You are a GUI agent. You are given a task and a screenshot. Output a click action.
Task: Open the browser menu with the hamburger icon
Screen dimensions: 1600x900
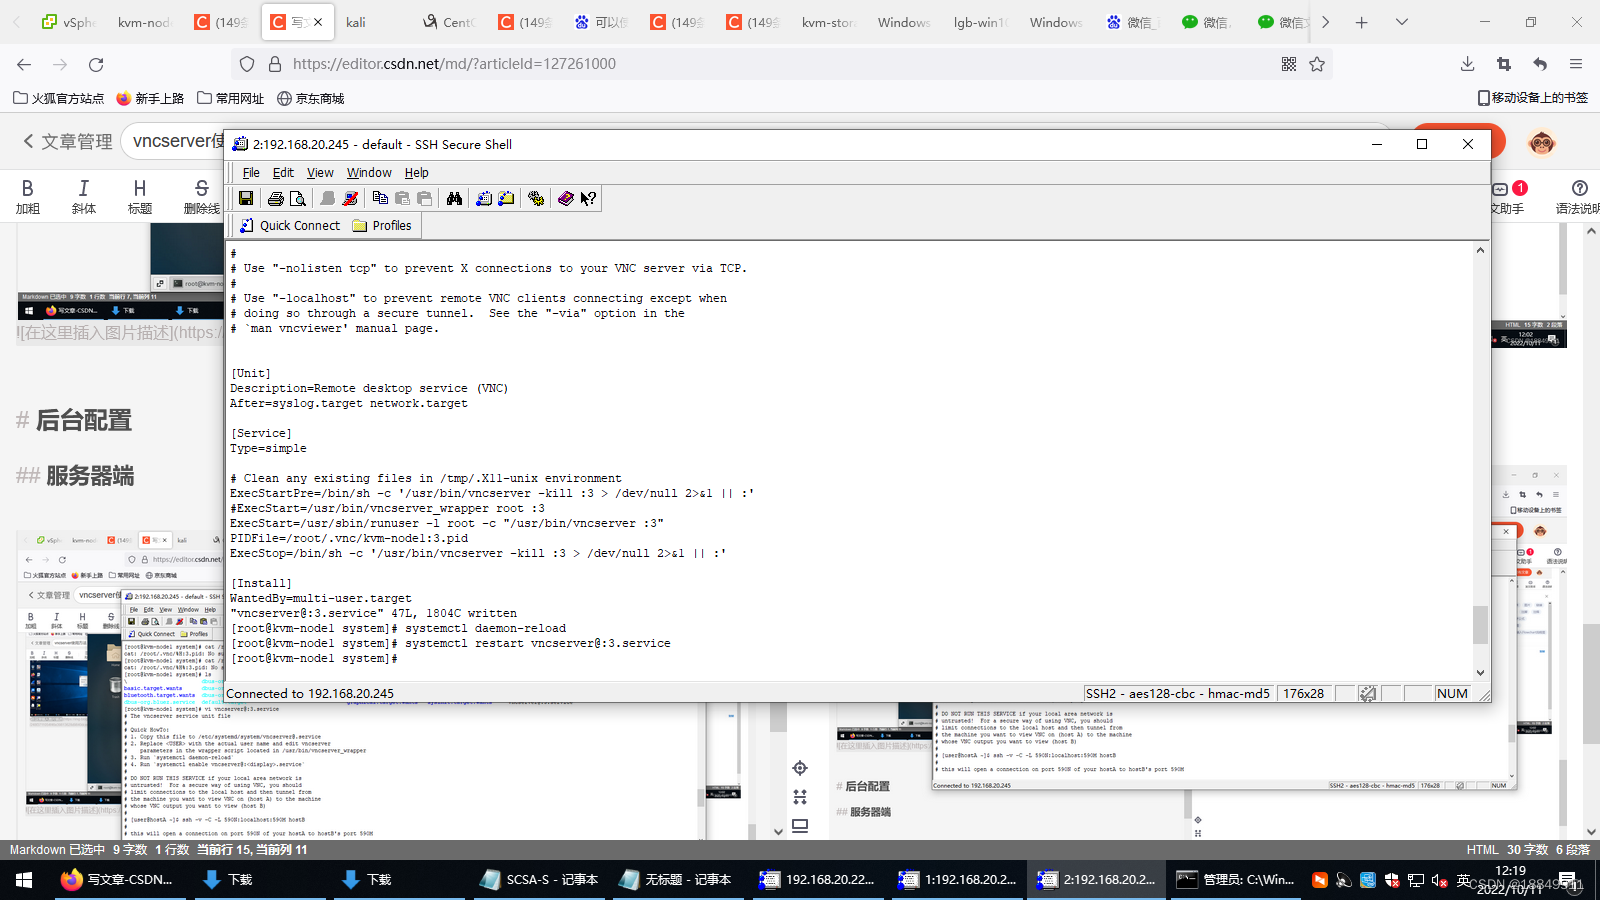1575,63
